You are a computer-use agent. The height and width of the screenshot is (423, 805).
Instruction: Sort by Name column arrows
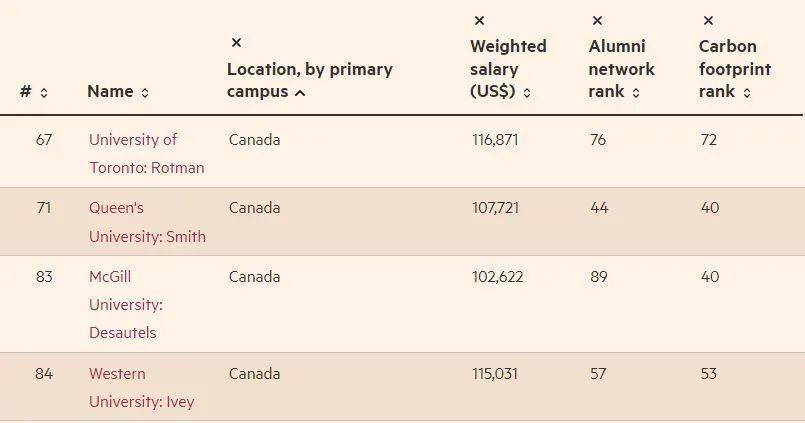[x=145, y=93]
